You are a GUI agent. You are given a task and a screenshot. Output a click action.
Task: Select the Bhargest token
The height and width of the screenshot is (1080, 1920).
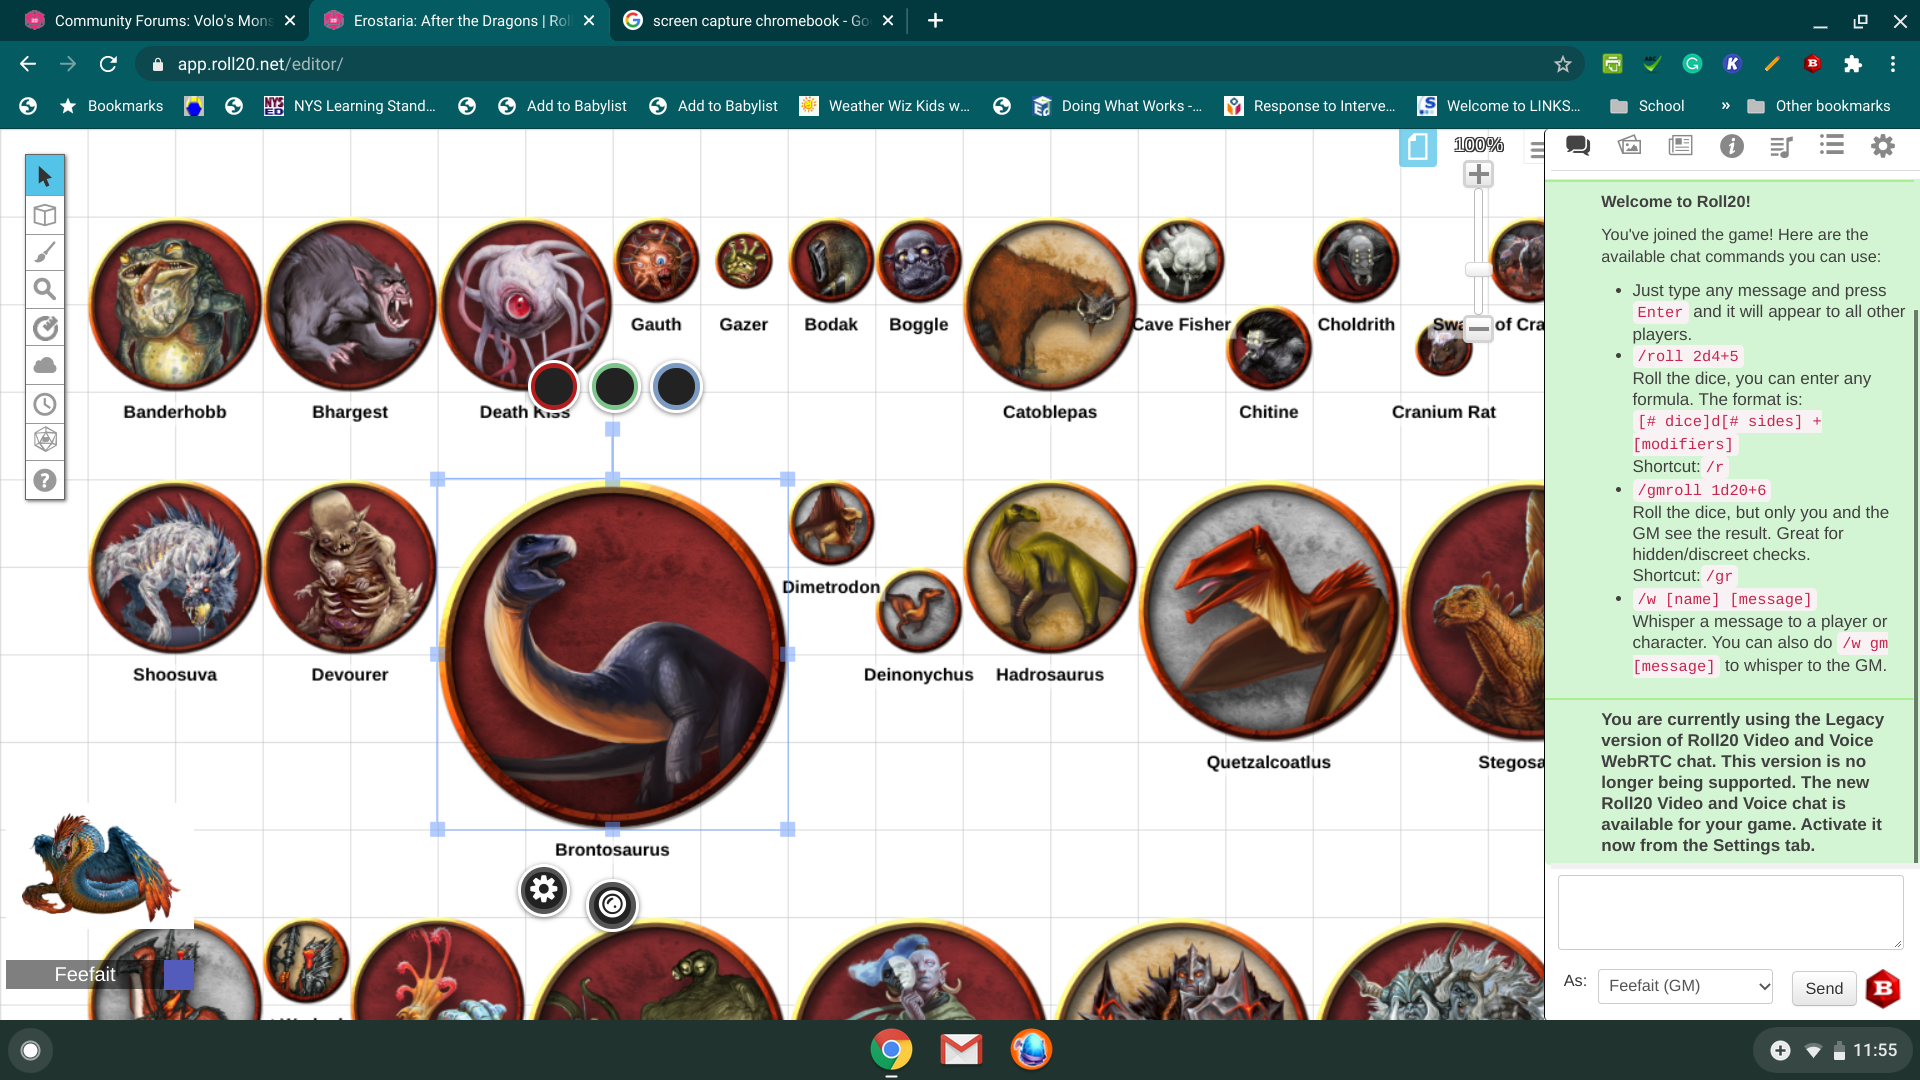[350, 304]
